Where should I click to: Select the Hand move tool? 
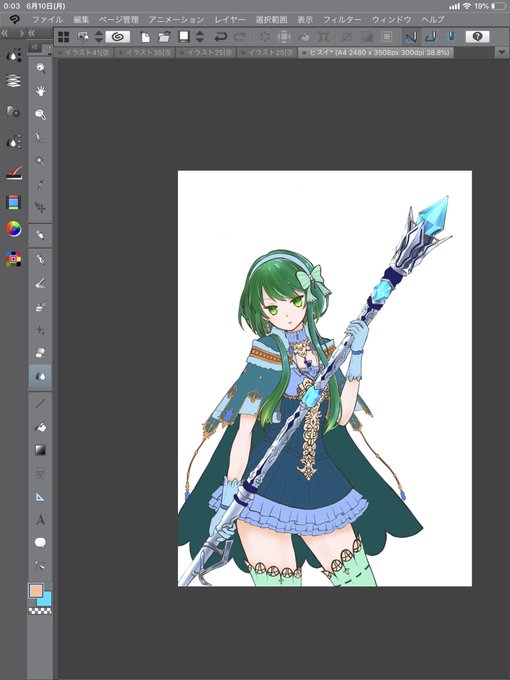coord(40,91)
